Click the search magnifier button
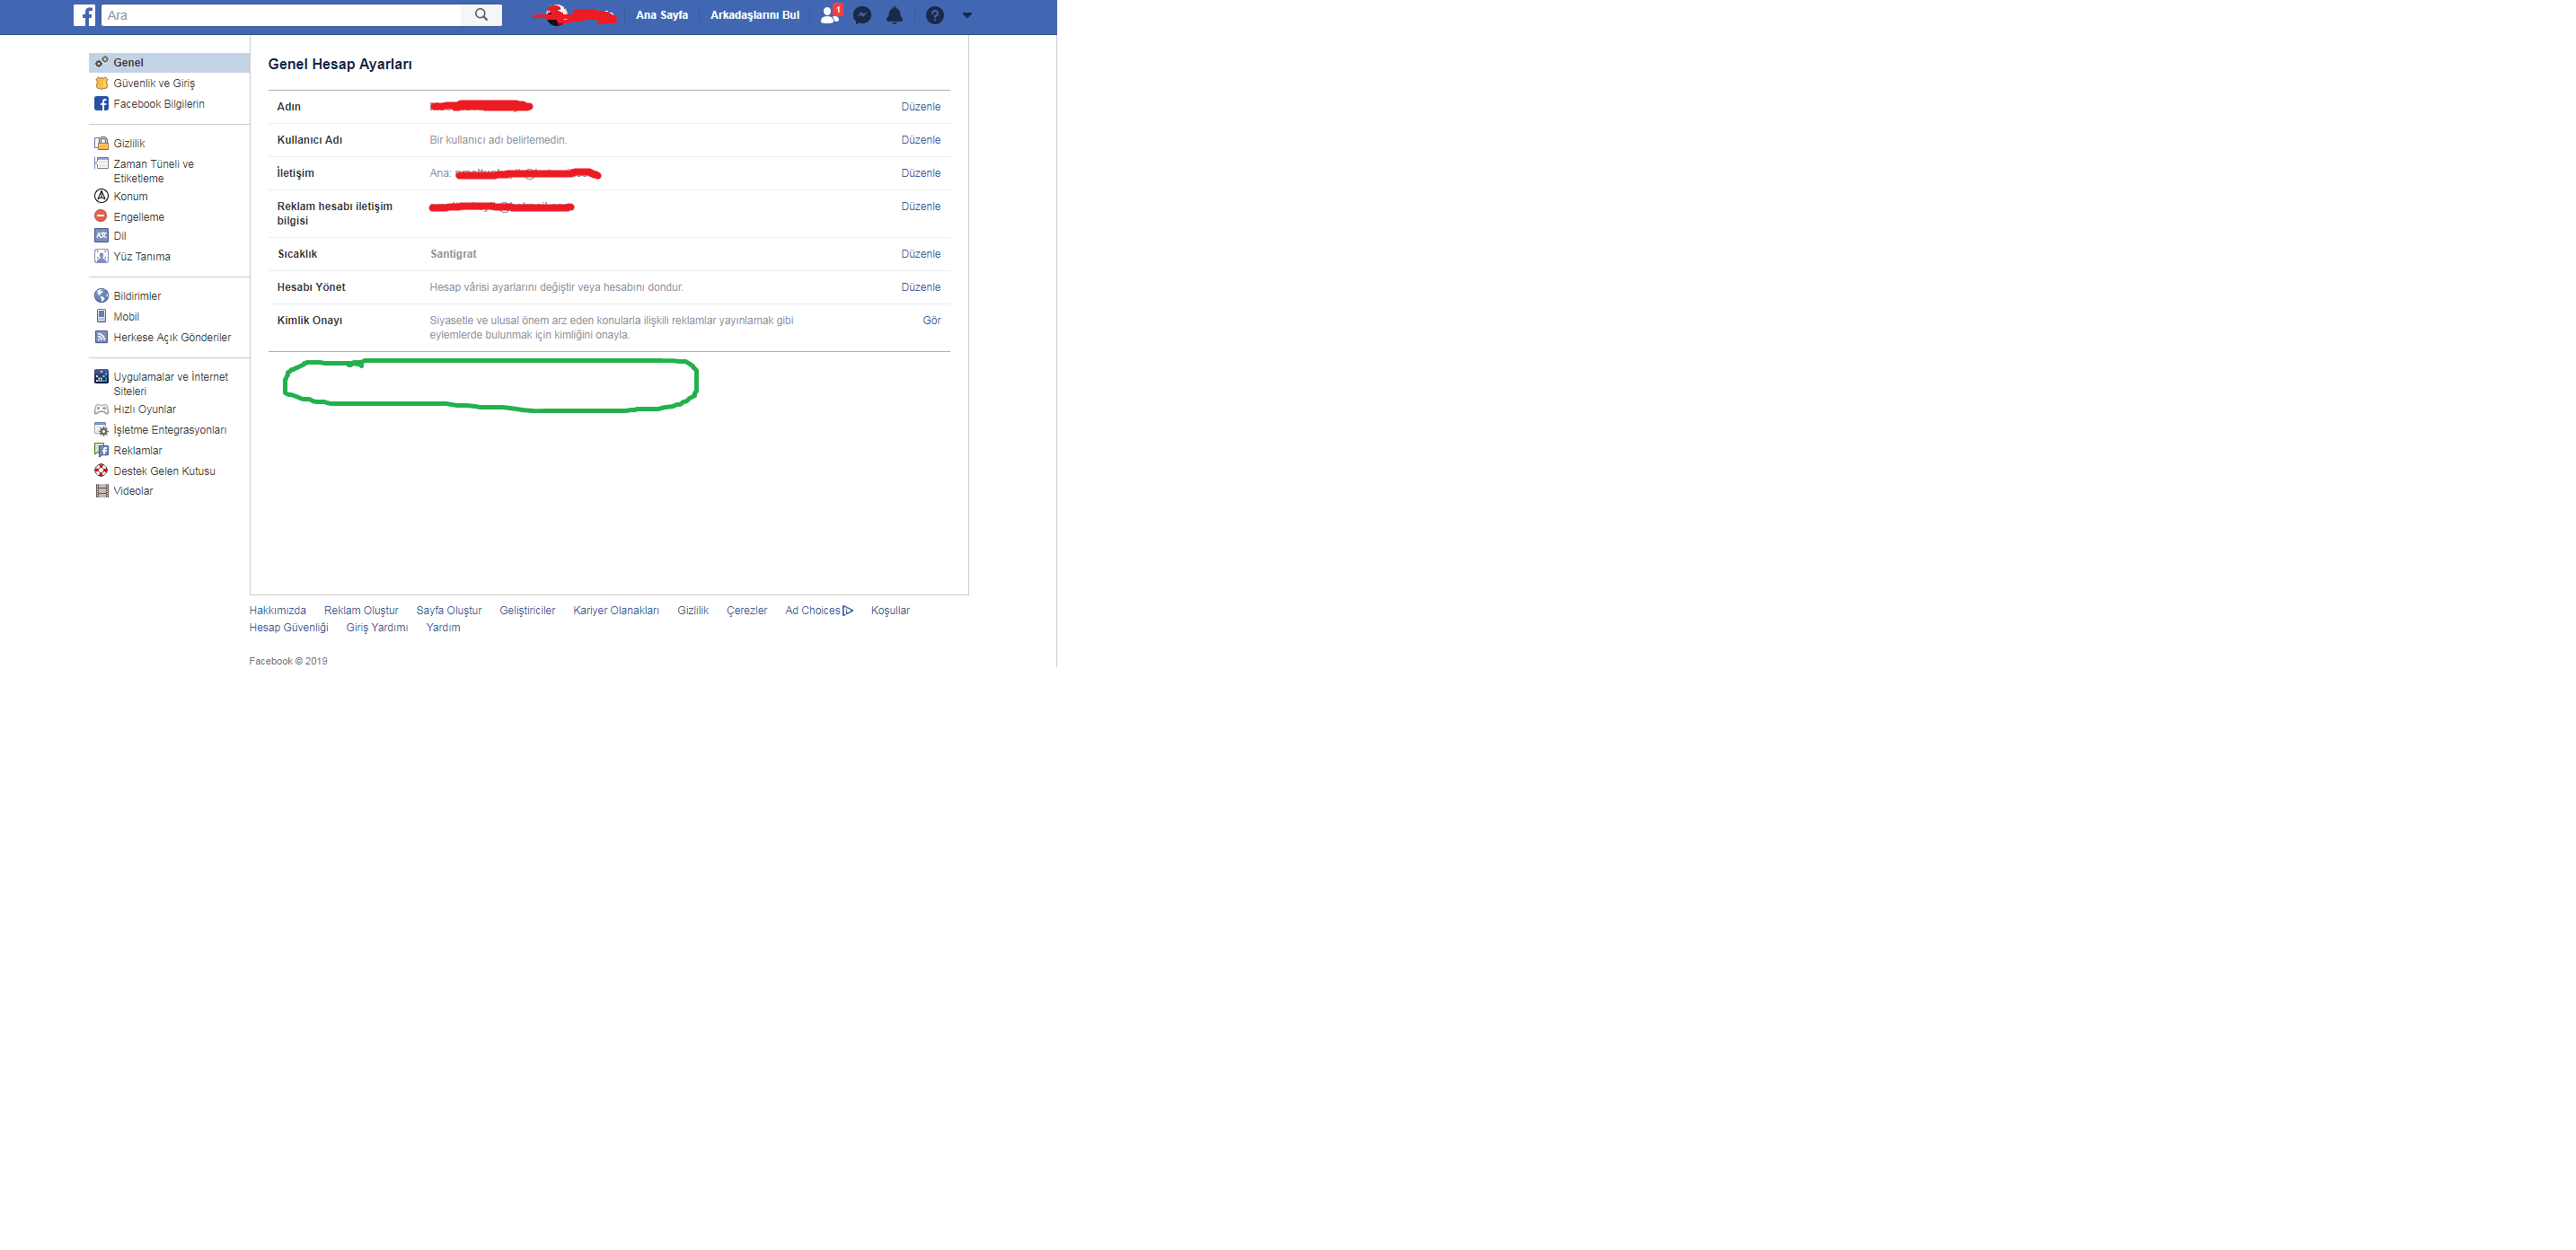 pyautogui.click(x=482, y=15)
